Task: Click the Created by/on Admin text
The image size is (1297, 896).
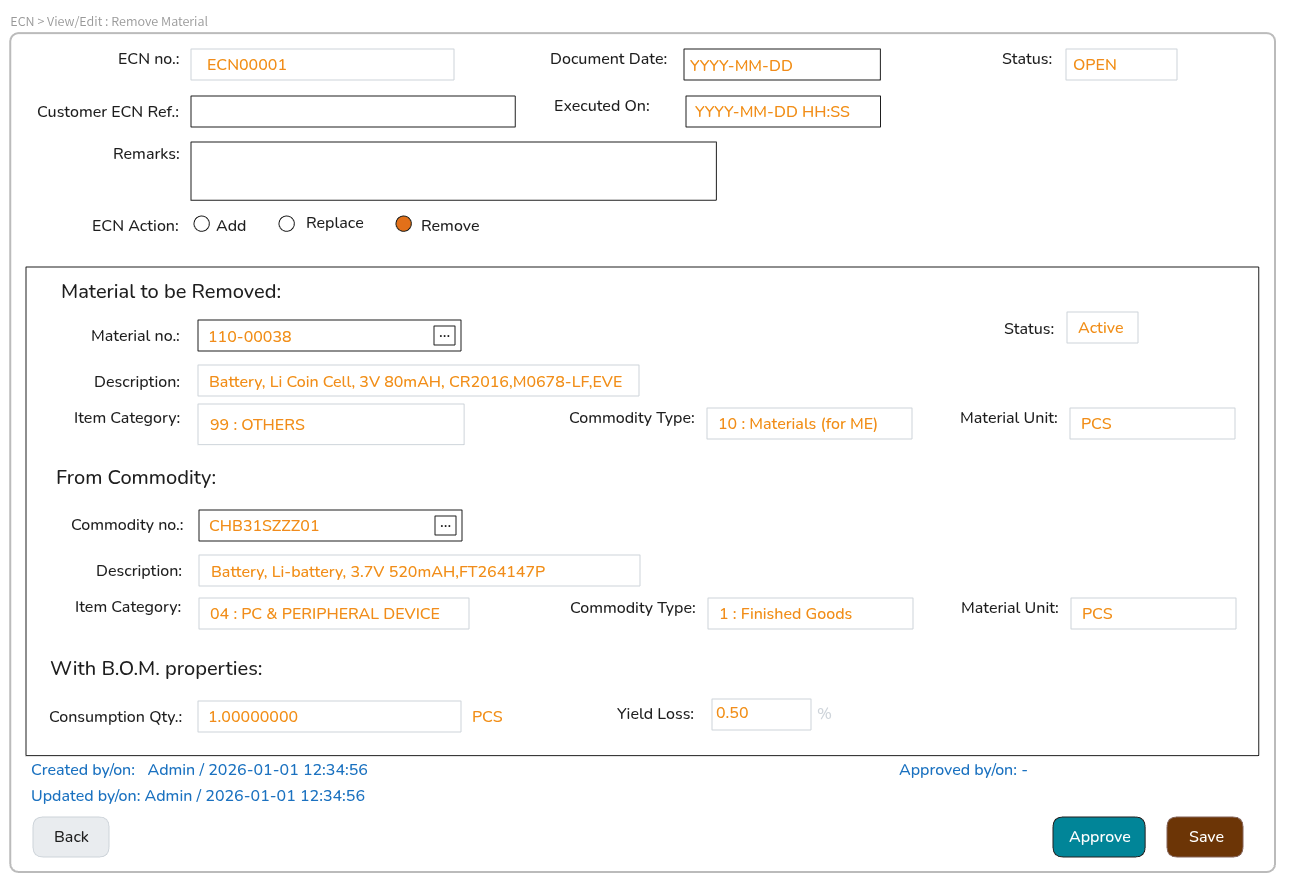Action: coord(199,770)
